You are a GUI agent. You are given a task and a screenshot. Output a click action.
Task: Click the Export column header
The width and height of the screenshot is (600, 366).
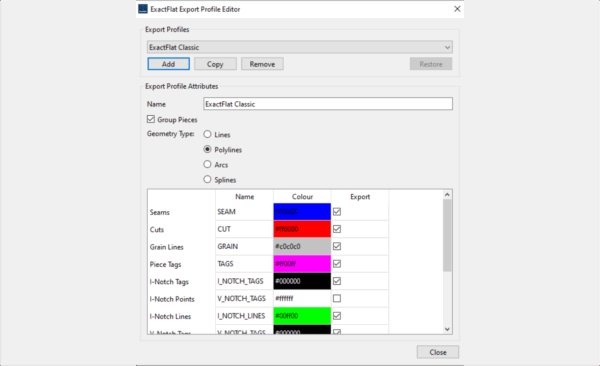point(360,196)
